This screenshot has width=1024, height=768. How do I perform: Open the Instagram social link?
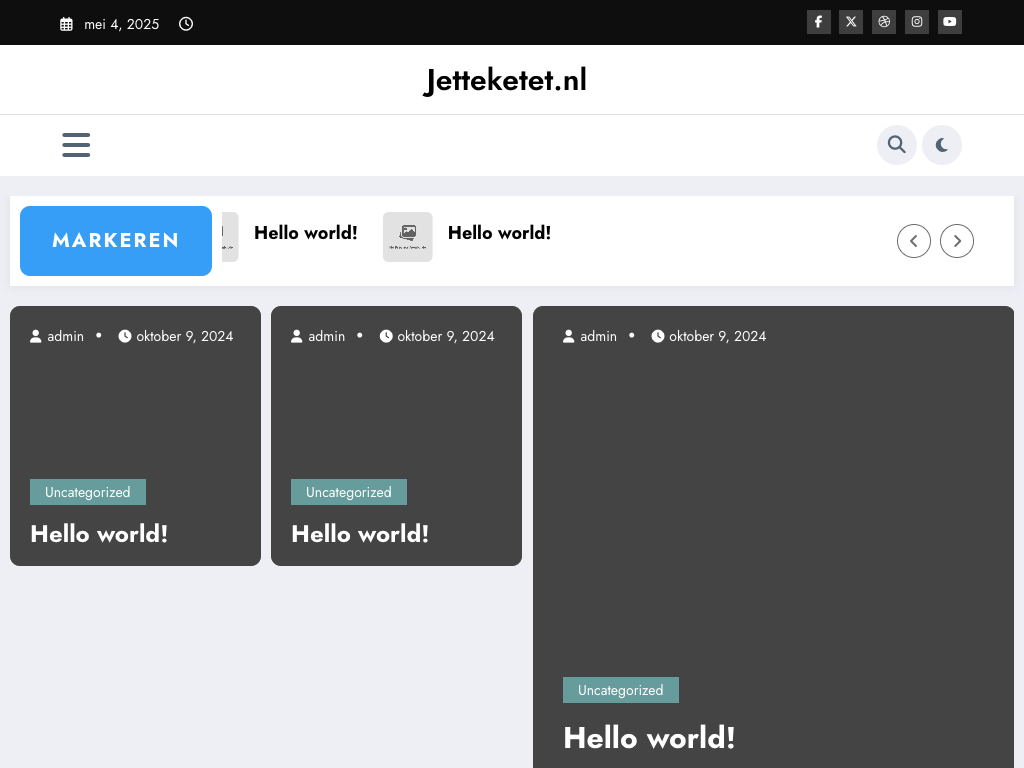[x=917, y=22]
